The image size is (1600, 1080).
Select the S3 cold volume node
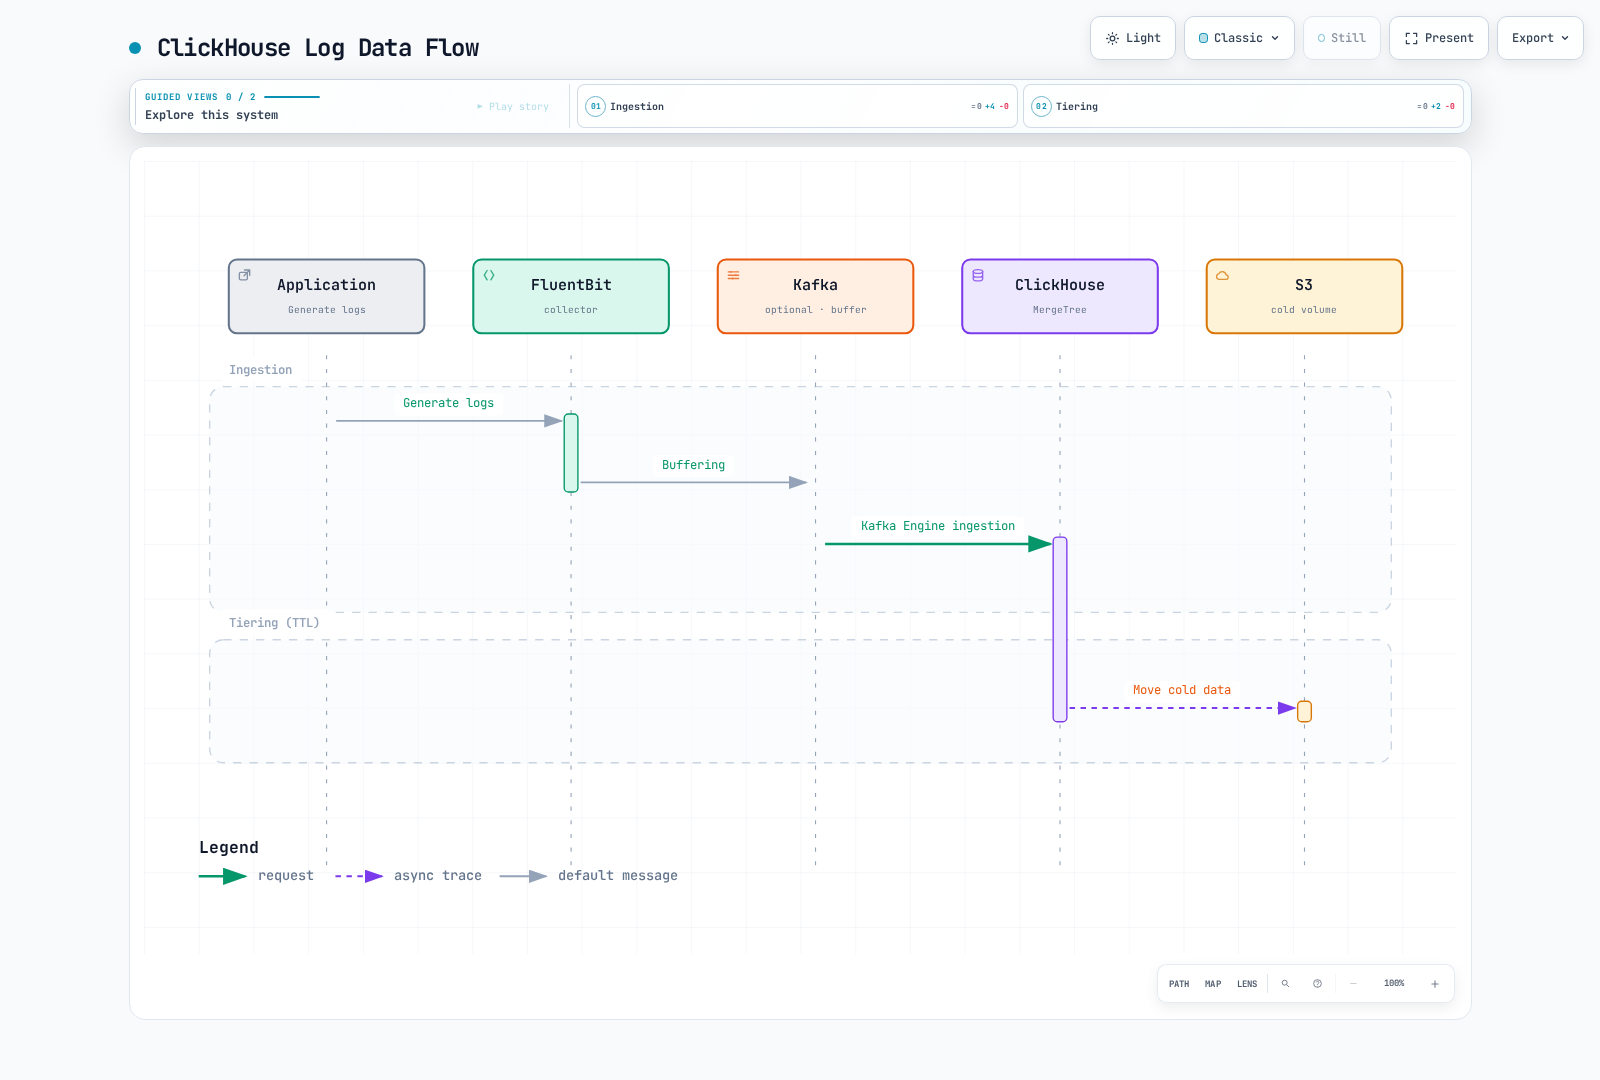pos(1304,296)
